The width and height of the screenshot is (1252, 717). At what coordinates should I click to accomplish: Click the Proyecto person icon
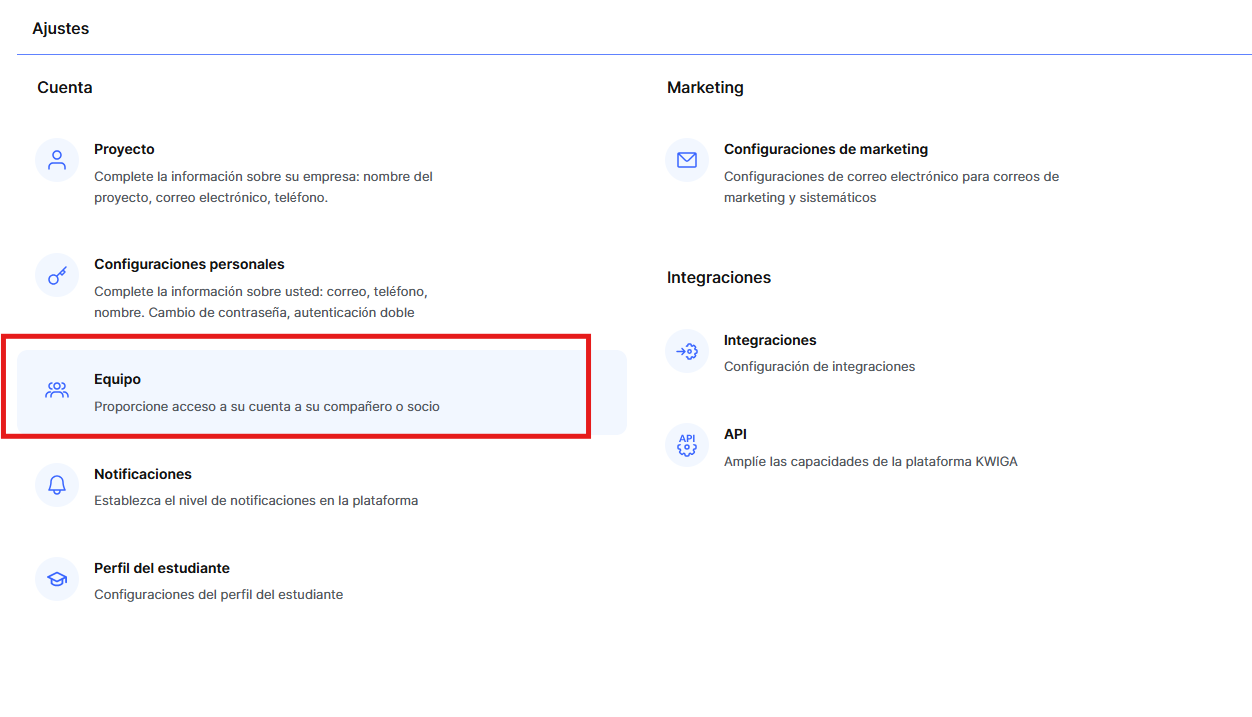click(57, 160)
